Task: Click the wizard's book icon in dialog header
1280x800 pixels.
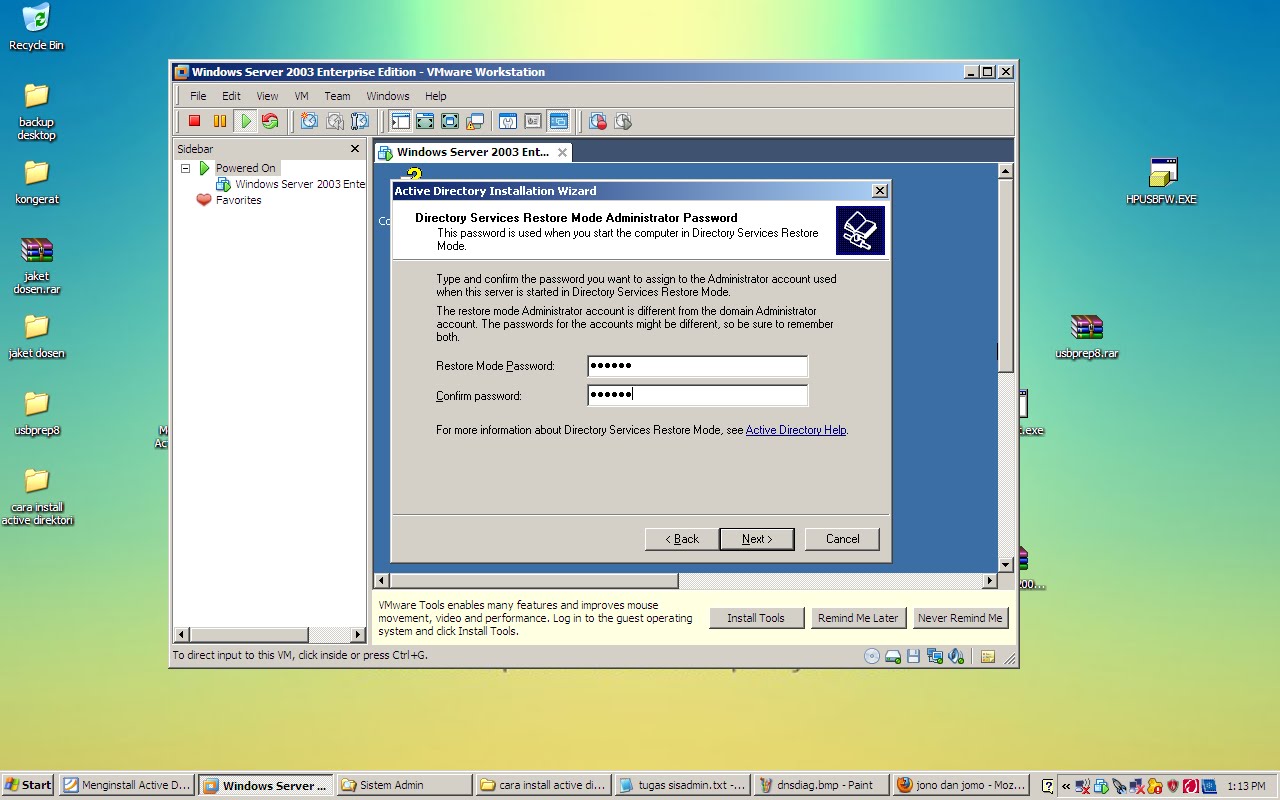Action: tap(860, 230)
